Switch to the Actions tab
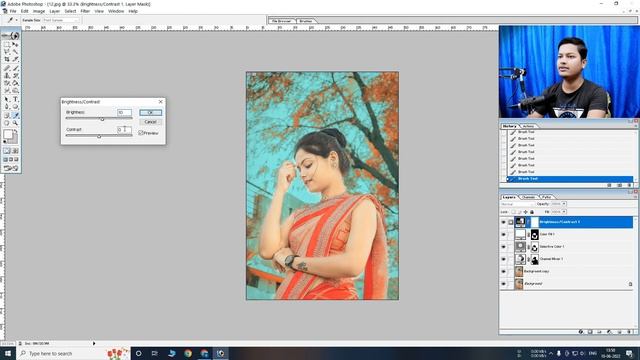Image resolution: width=640 pixels, height=360 pixels. (528, 126)
